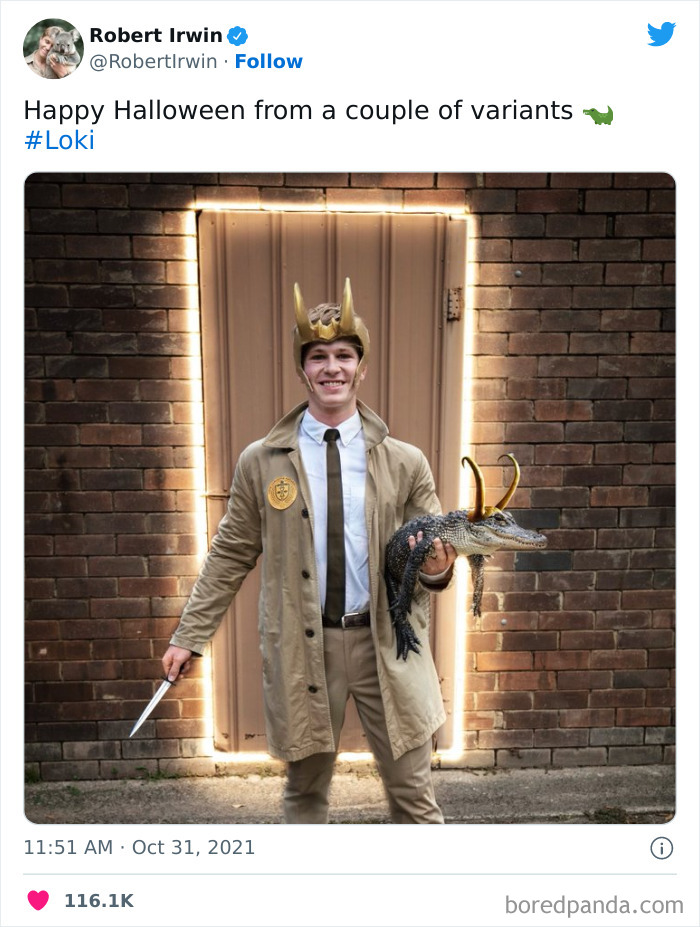
Task: Click the blue verified badge
Action: pyautogui.click(x=237, y=36)
